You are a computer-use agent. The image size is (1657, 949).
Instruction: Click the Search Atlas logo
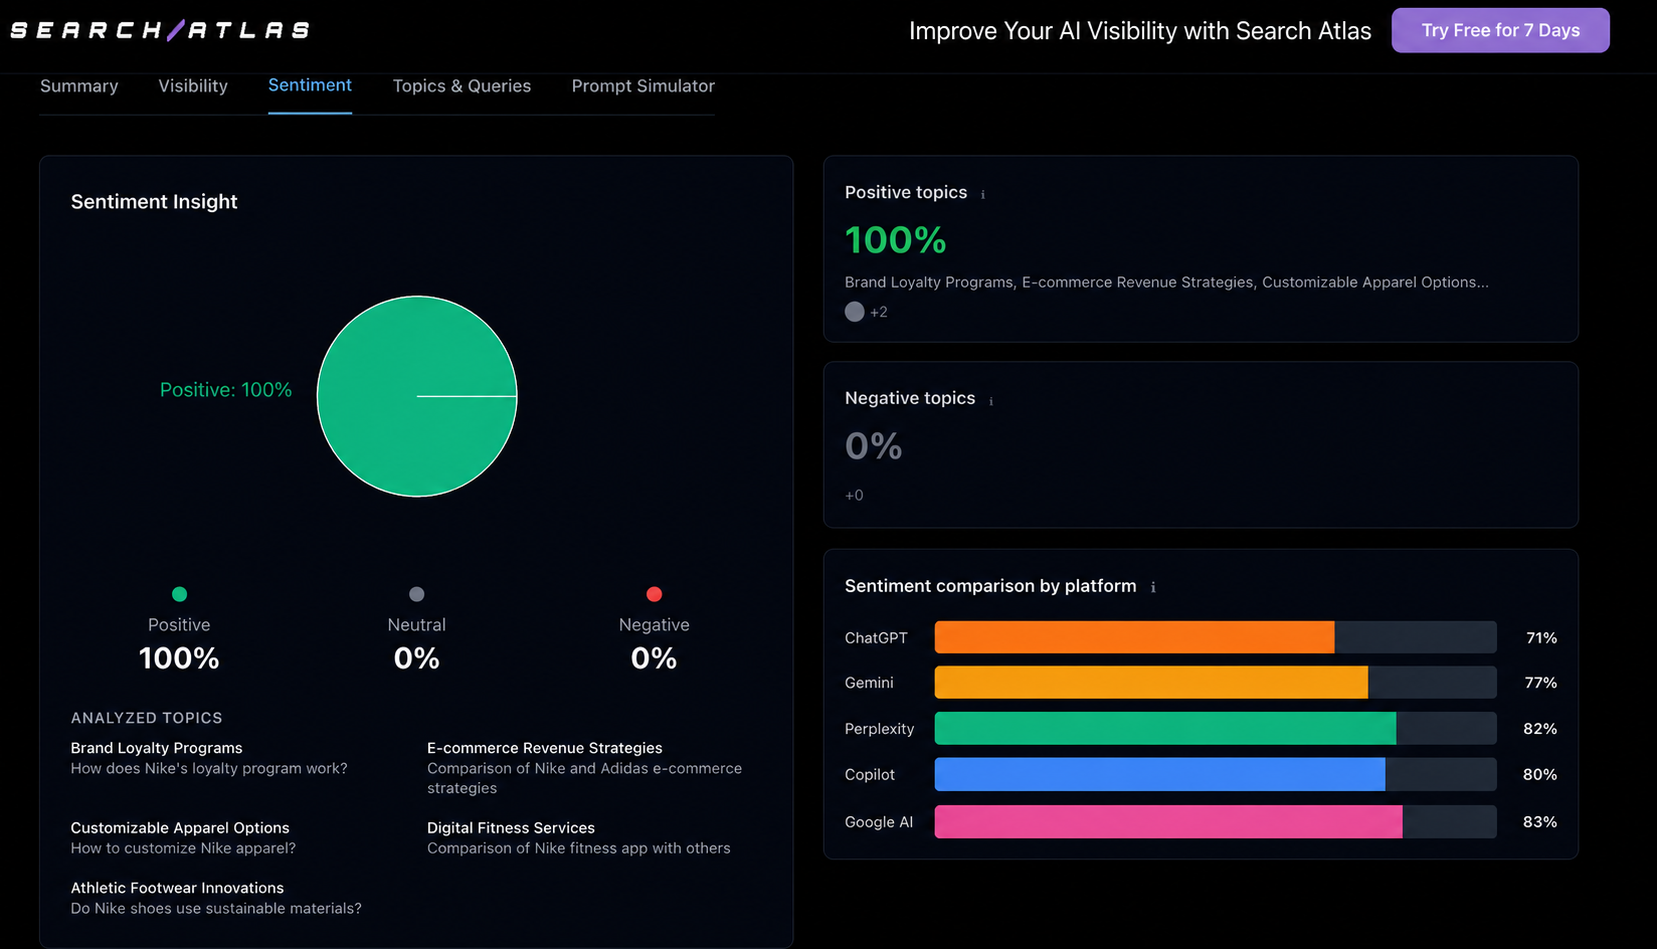tap(160, 30)
